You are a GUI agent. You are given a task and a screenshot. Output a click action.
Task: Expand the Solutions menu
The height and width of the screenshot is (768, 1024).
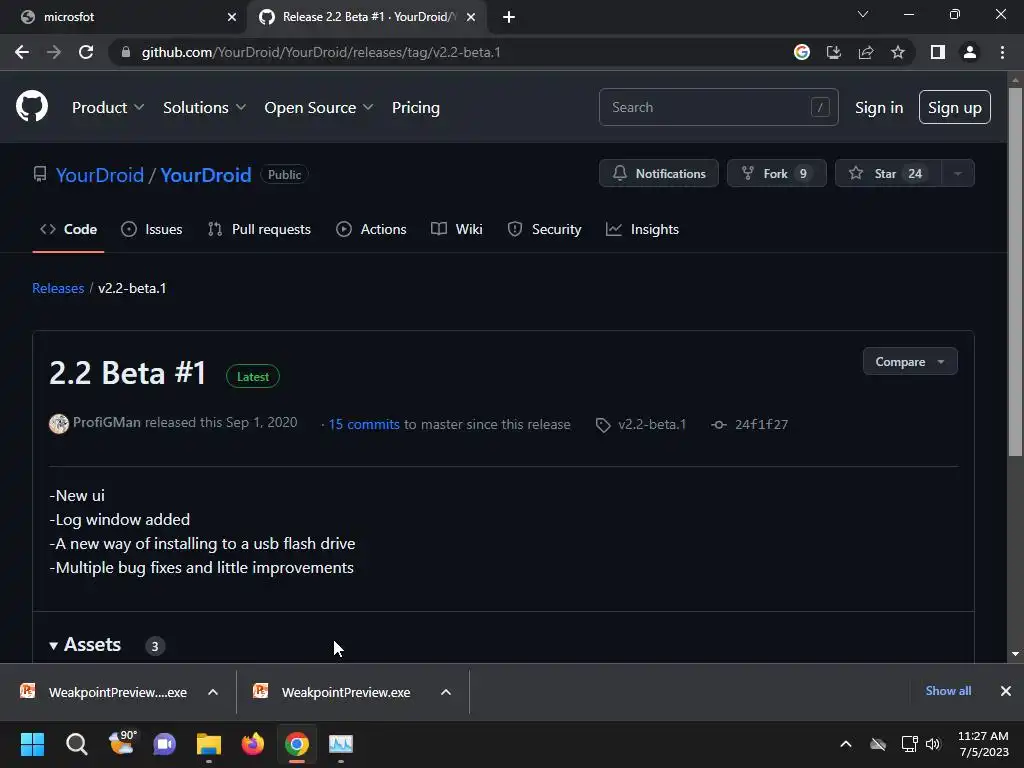(x=204, y=107)
